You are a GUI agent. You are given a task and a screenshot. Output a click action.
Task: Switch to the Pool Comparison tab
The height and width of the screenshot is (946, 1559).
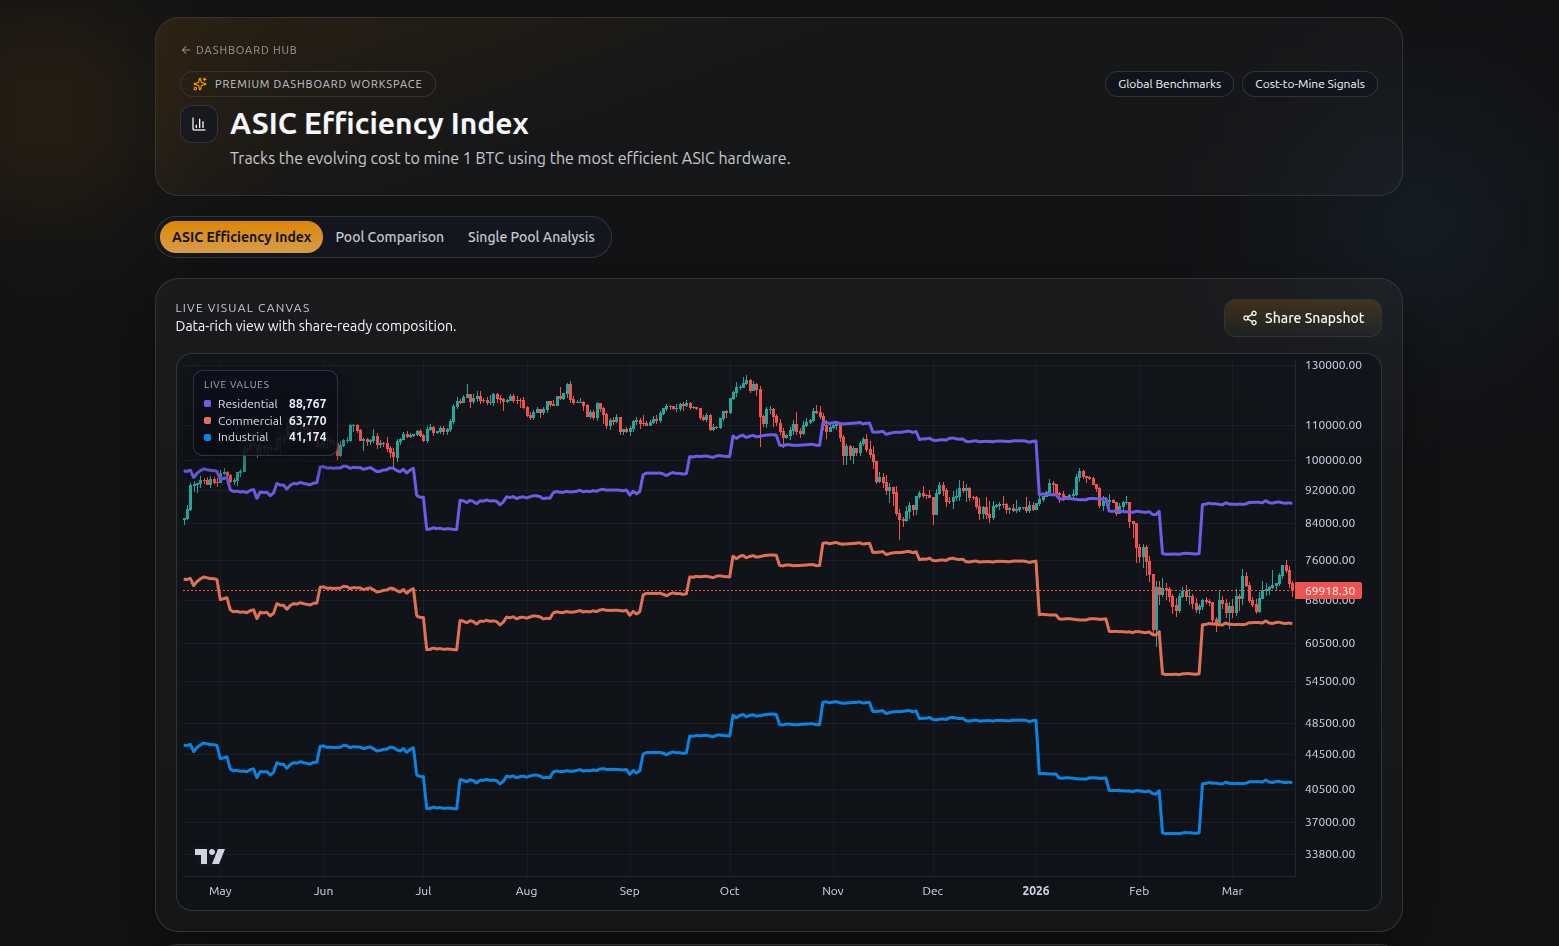(389, 236)
